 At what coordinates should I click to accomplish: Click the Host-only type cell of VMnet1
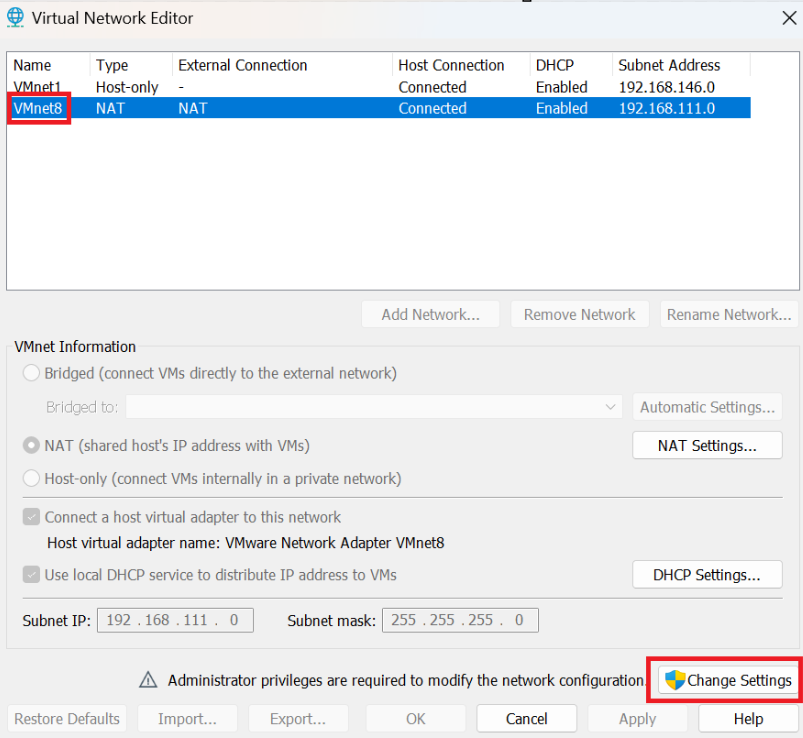(x=127, y=87)
